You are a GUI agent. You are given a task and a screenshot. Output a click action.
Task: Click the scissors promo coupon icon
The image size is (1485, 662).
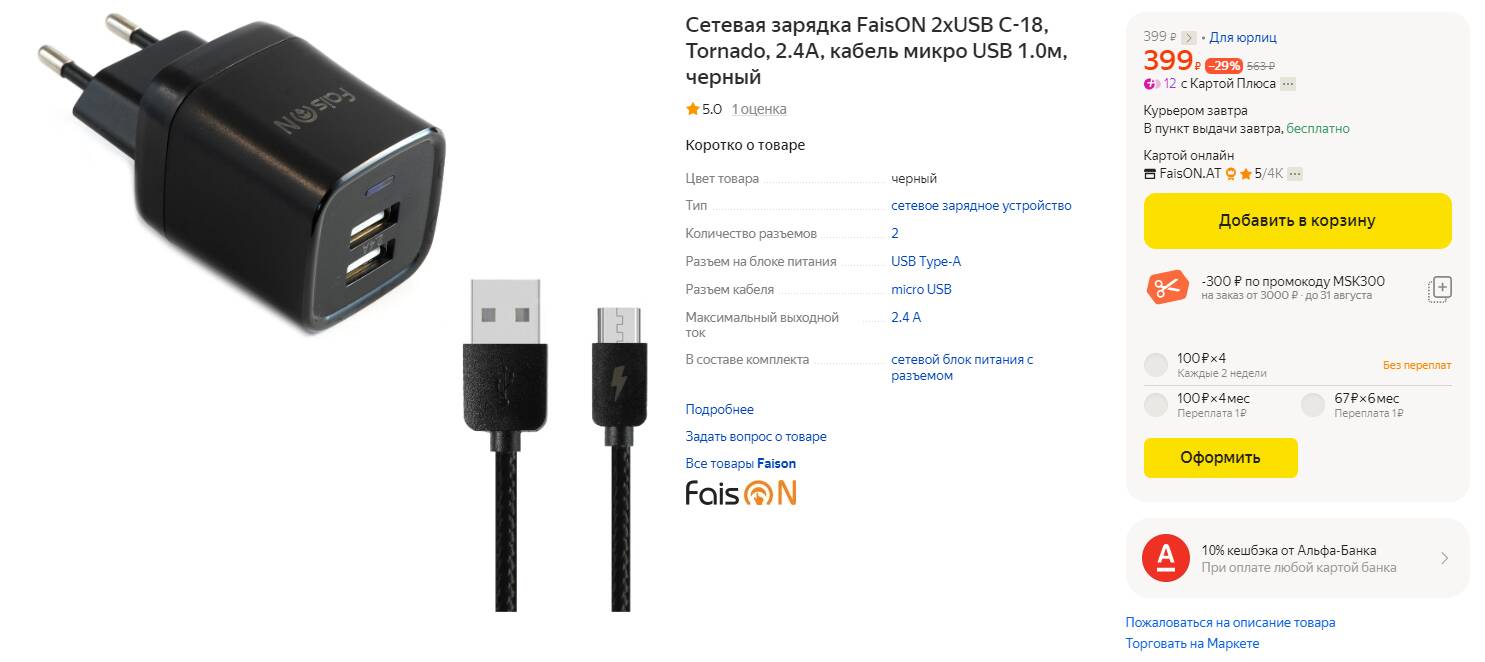[1167, 288]
